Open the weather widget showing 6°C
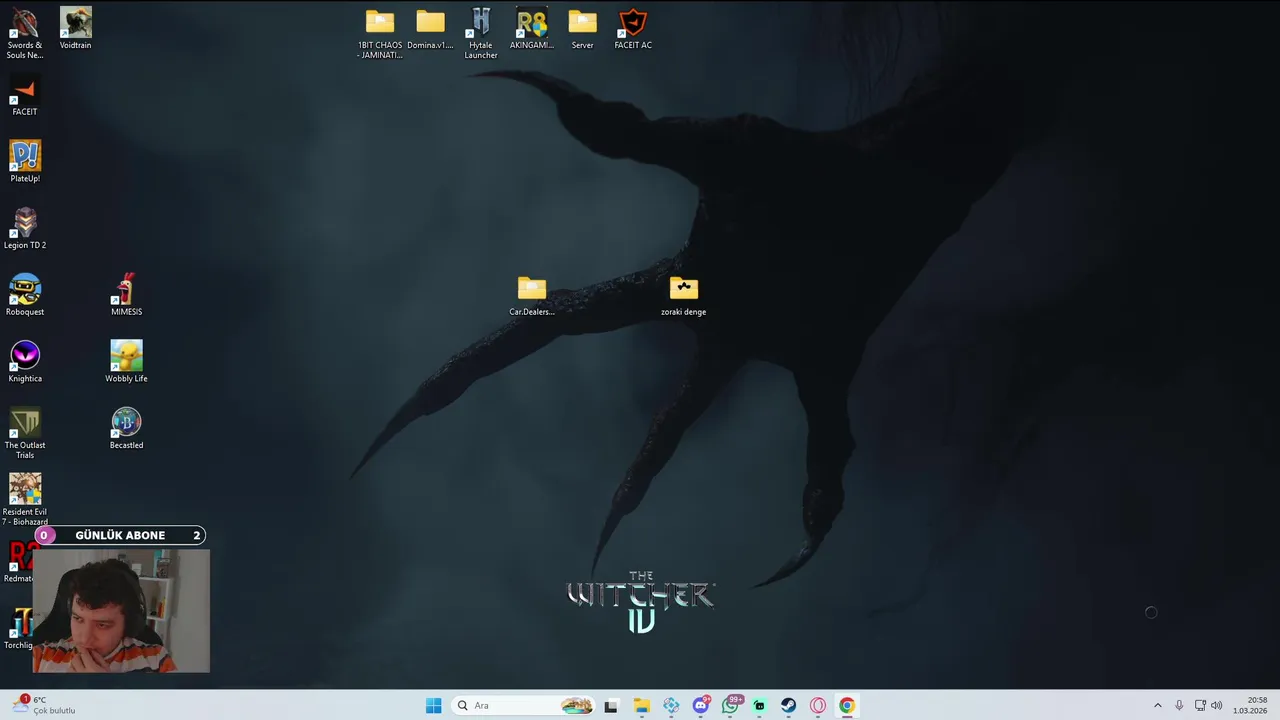 tap(44, 705)
